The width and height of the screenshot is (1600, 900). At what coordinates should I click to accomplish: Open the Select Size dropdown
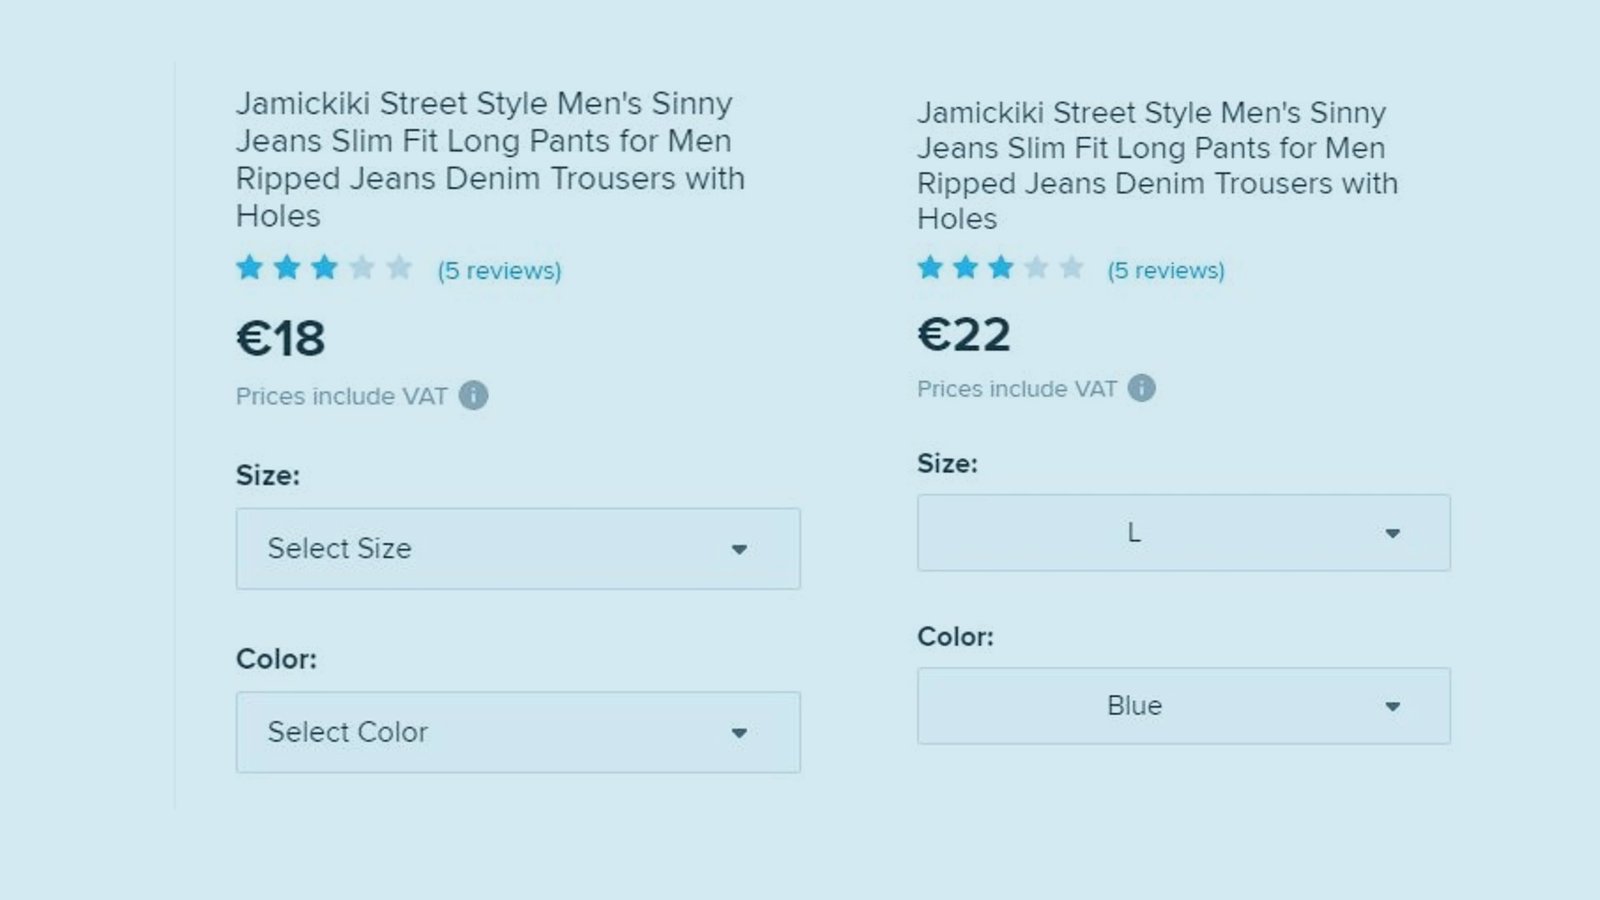coord(518,549)
